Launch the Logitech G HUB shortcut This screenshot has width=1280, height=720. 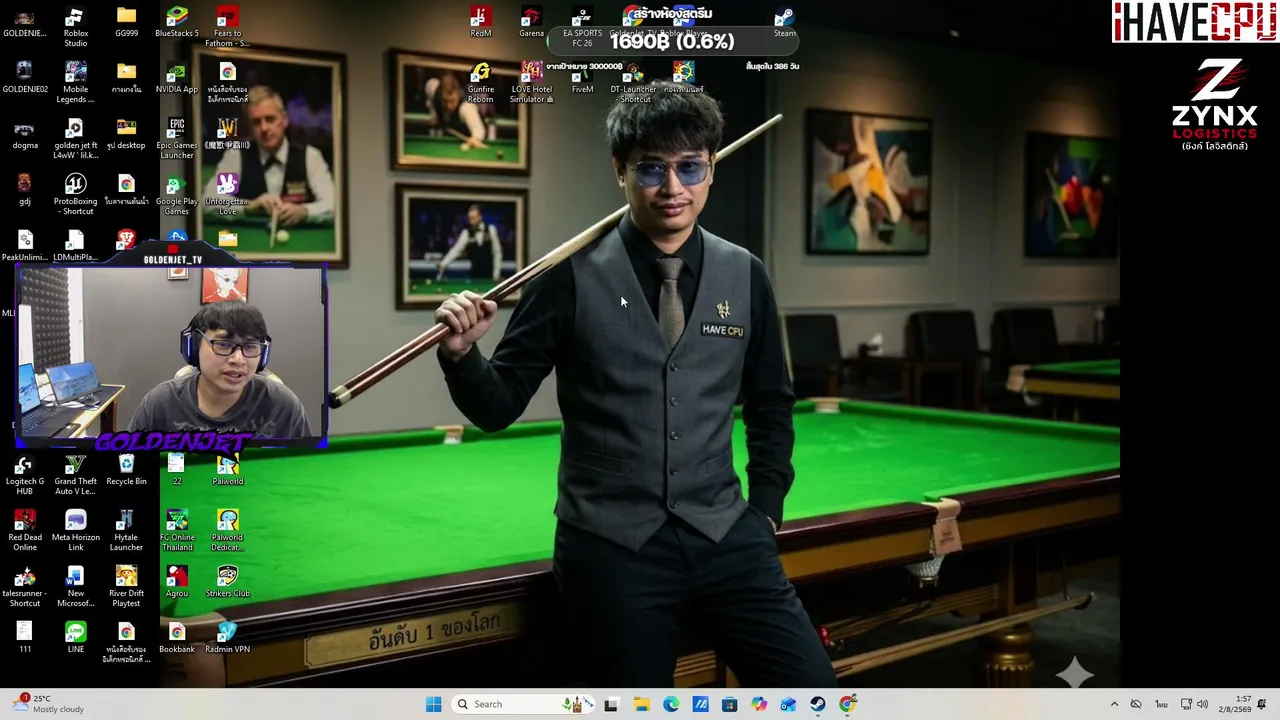25,475
